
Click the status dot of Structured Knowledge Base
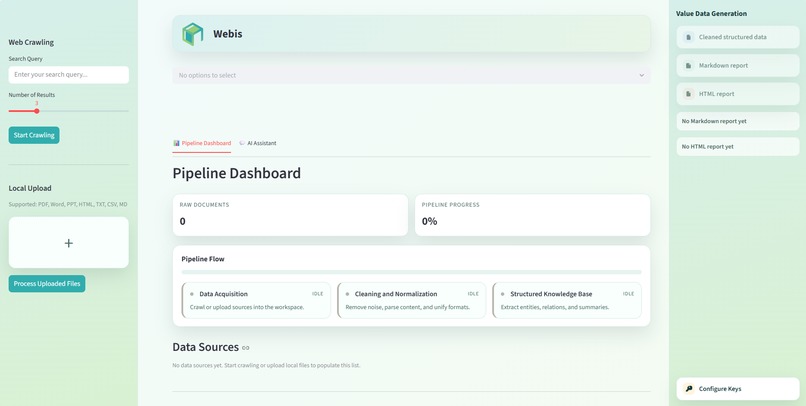503,294
